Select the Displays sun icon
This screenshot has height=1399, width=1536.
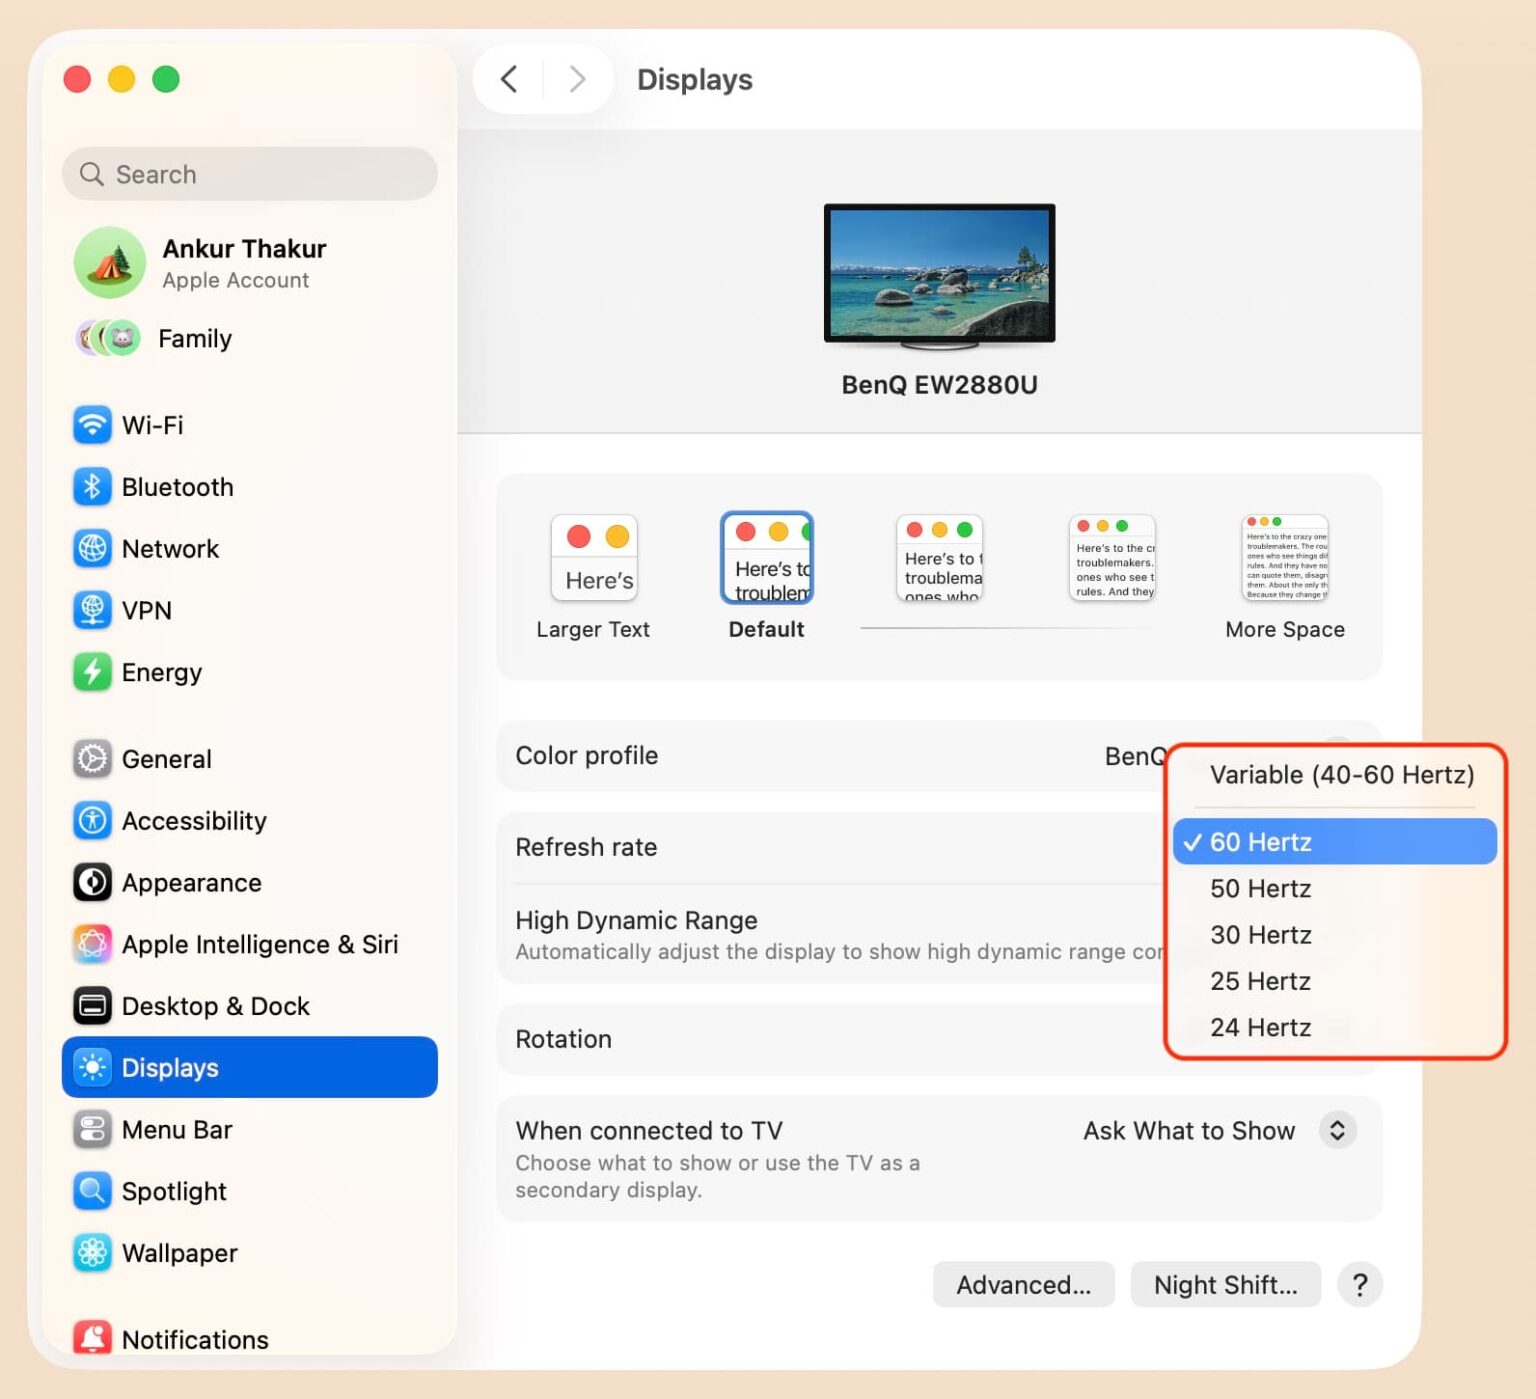point(92,1068)
